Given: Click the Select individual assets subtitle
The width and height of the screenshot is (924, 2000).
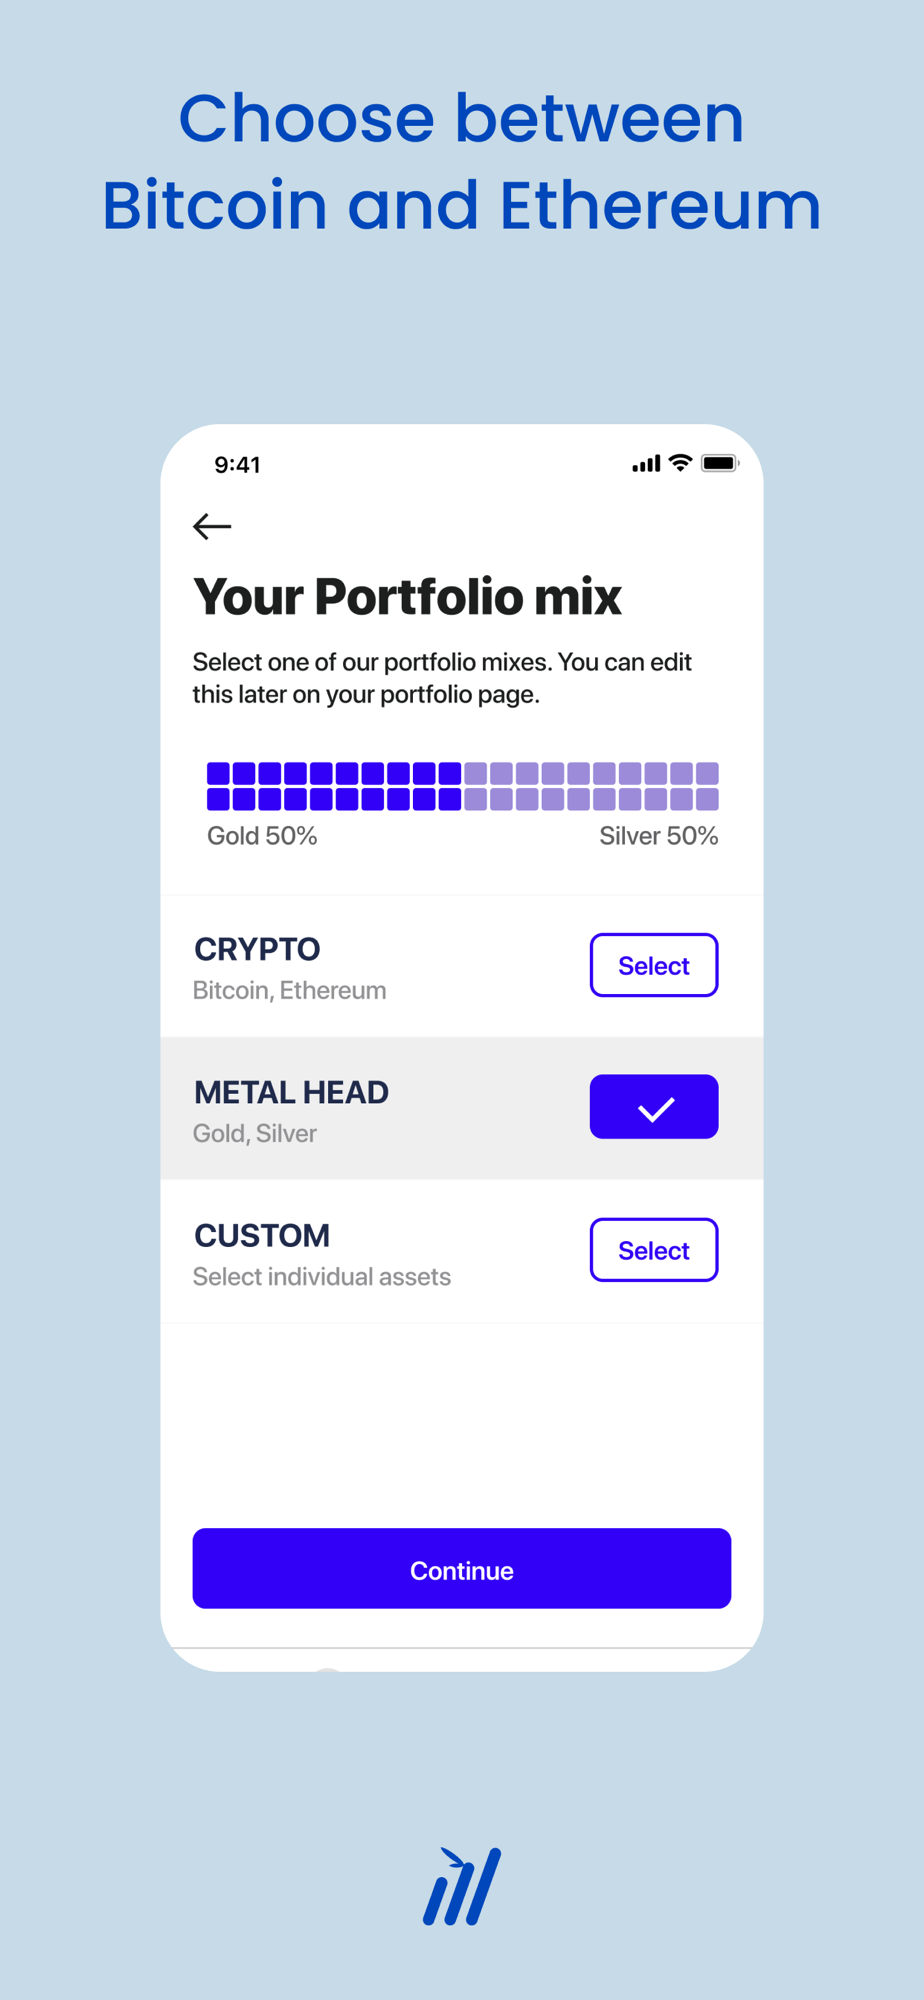Looking at the screenshot, I should pos(322,1277).
